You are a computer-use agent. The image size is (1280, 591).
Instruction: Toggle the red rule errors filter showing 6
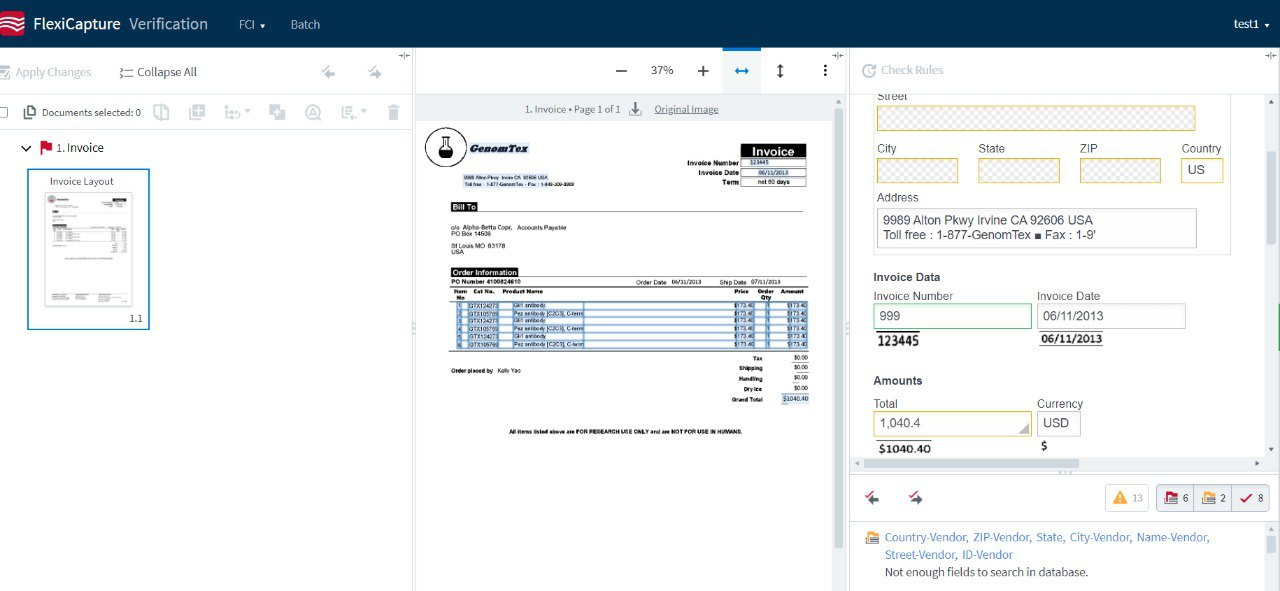(1175, 498)
